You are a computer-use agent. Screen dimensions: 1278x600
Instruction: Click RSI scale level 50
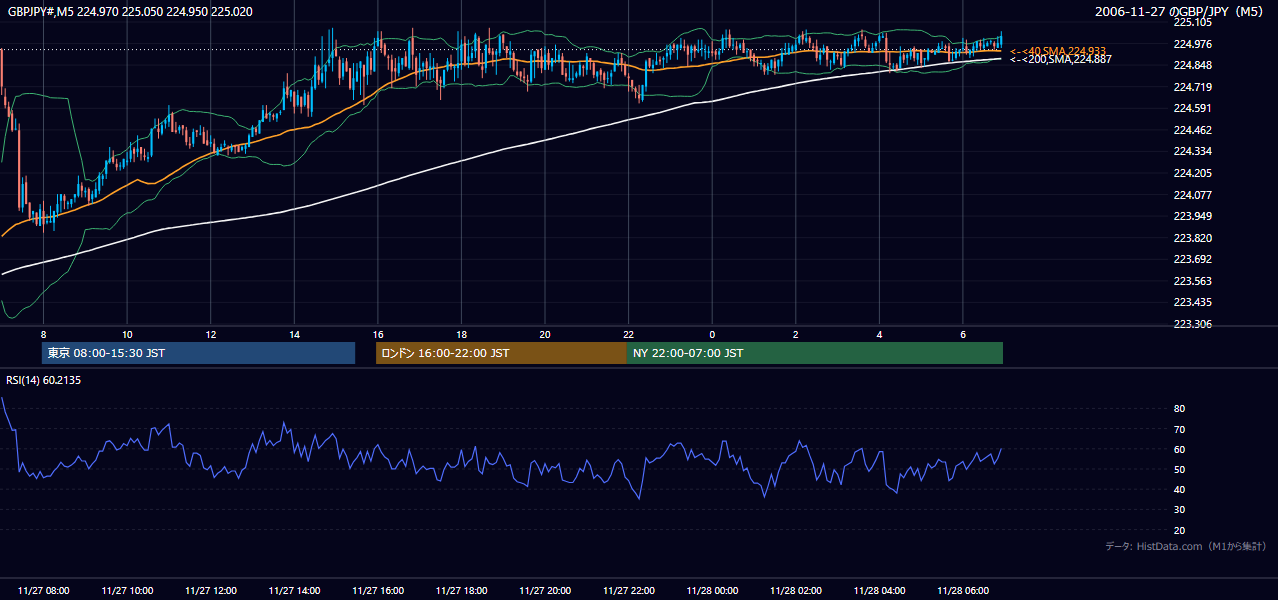(1179, 469)
